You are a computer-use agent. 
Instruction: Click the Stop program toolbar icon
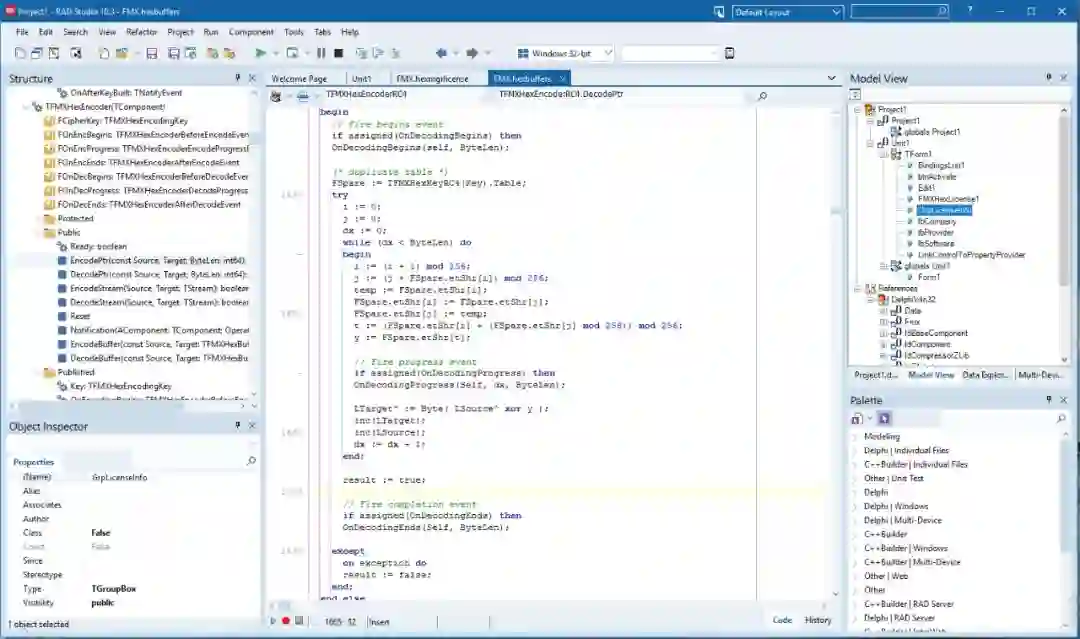(339, 53)
